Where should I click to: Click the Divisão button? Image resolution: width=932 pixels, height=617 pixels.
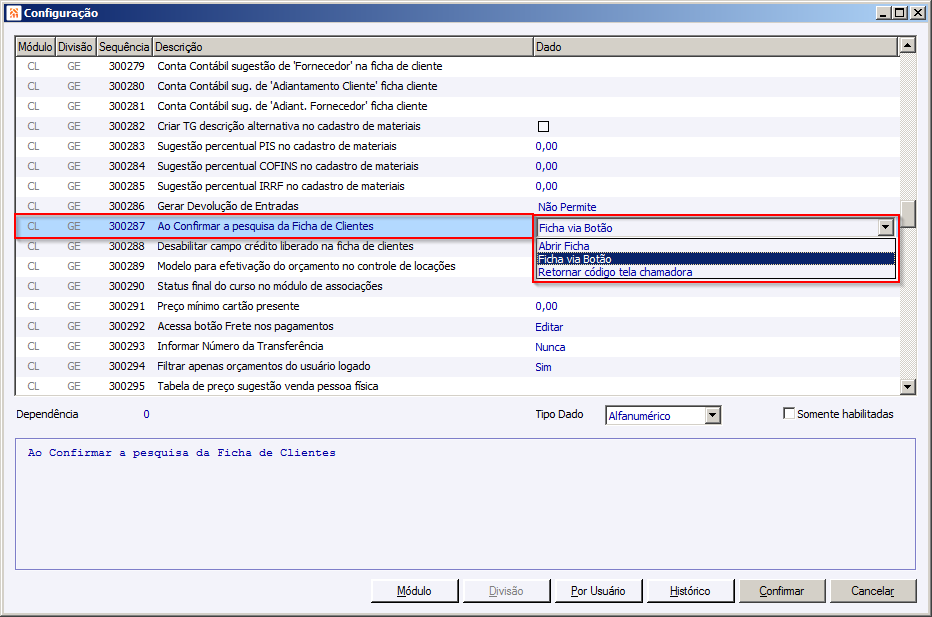506,591
